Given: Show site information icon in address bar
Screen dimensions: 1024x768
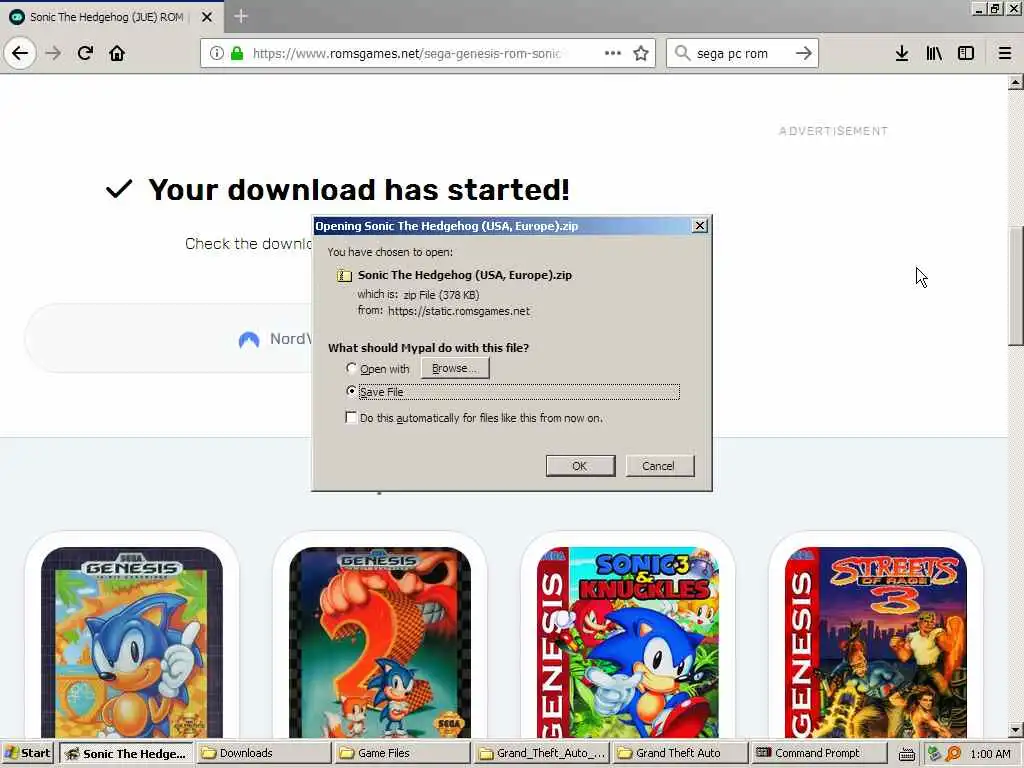Looking at the screenshot, I should [217, 53].
